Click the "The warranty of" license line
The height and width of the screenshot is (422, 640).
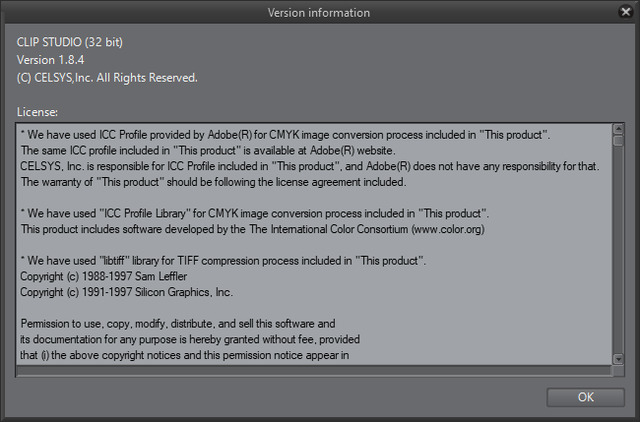tap(213, 182)
